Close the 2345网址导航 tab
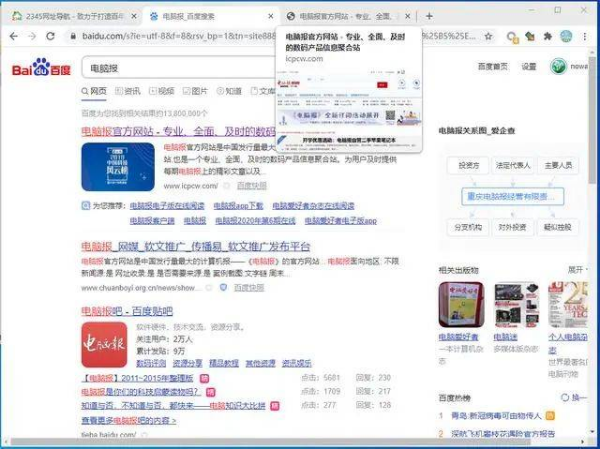This screenshot has height=449, width=600. point(134,16)
